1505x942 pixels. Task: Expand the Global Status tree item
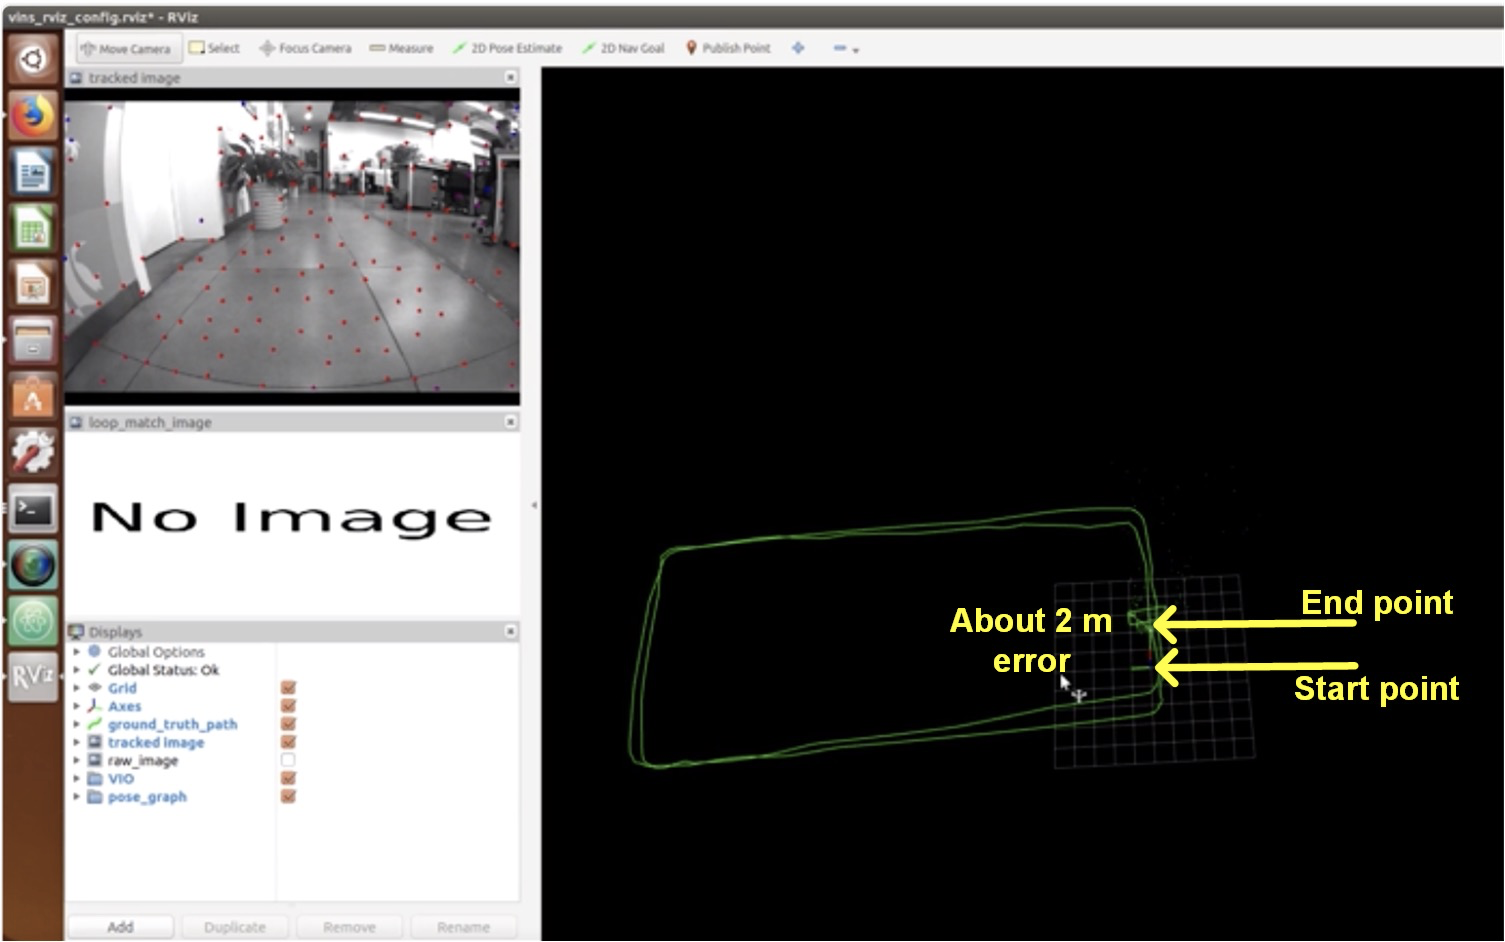[76, 670]
